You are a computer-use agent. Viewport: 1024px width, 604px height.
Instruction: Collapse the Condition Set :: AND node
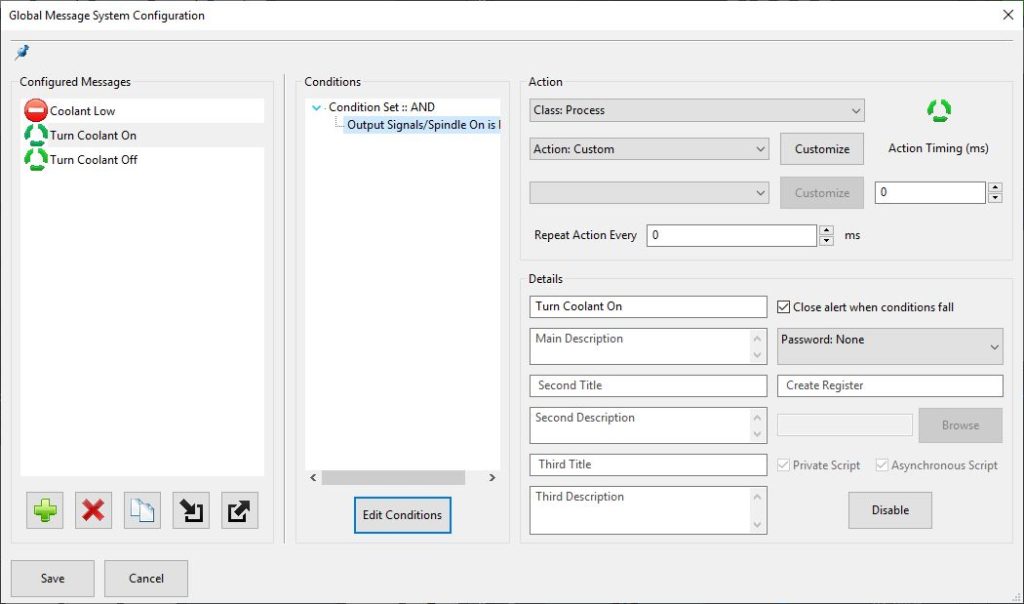pos(317,107)
